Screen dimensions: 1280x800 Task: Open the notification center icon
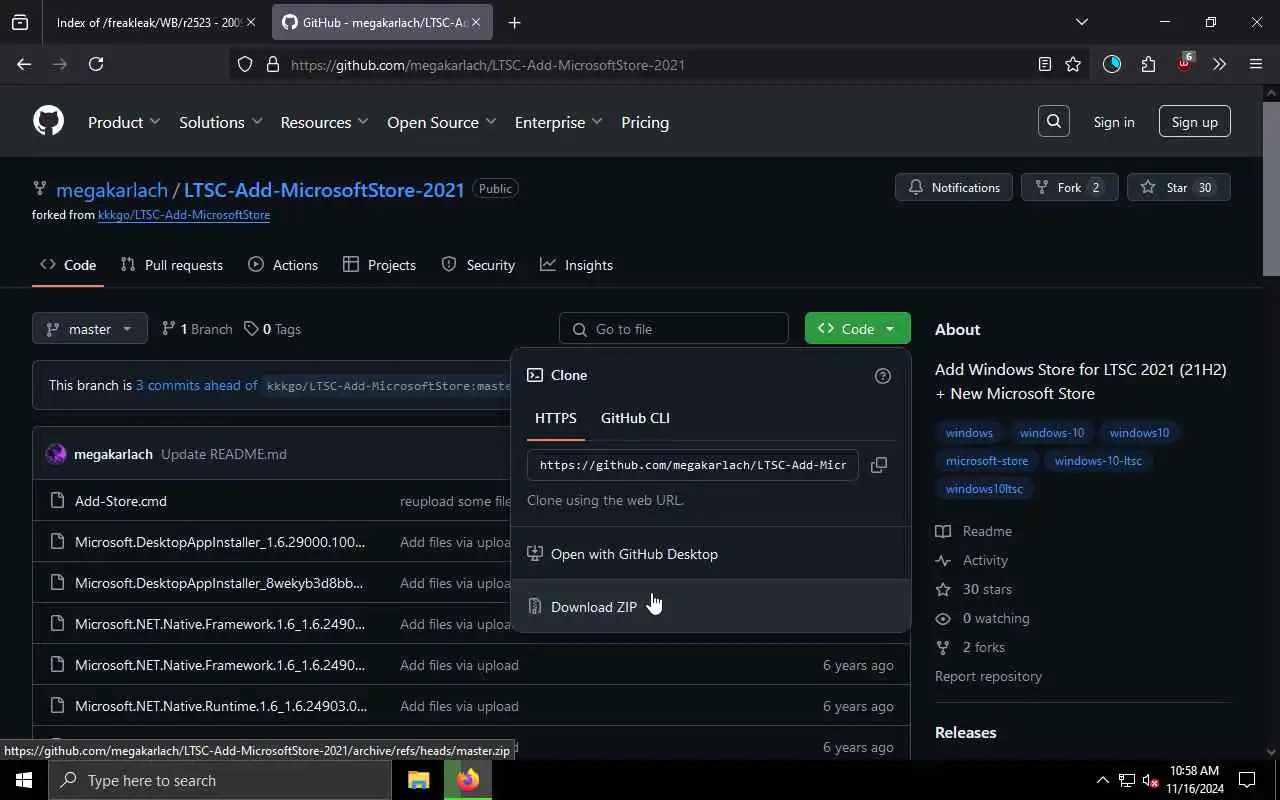(1247, 780)
